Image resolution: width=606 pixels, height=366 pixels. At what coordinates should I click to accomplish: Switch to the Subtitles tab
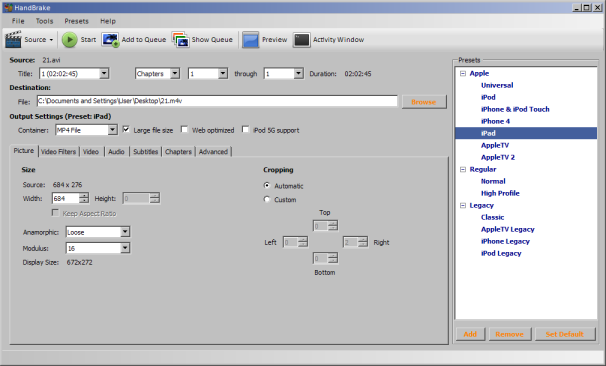(x=146, y=152)
